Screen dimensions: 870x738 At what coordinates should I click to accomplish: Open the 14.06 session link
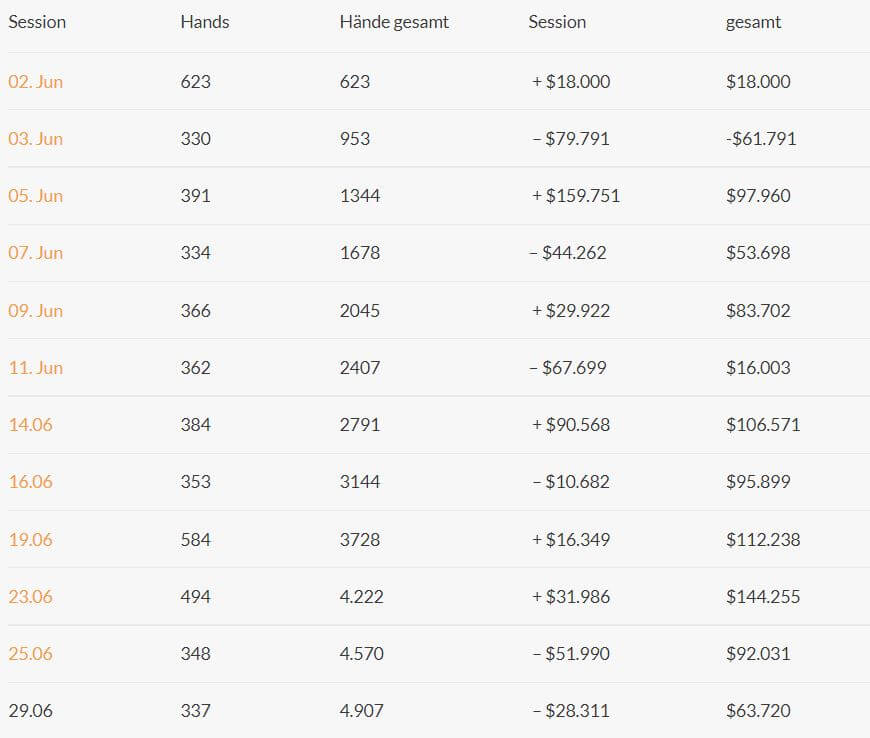[31, 425]
